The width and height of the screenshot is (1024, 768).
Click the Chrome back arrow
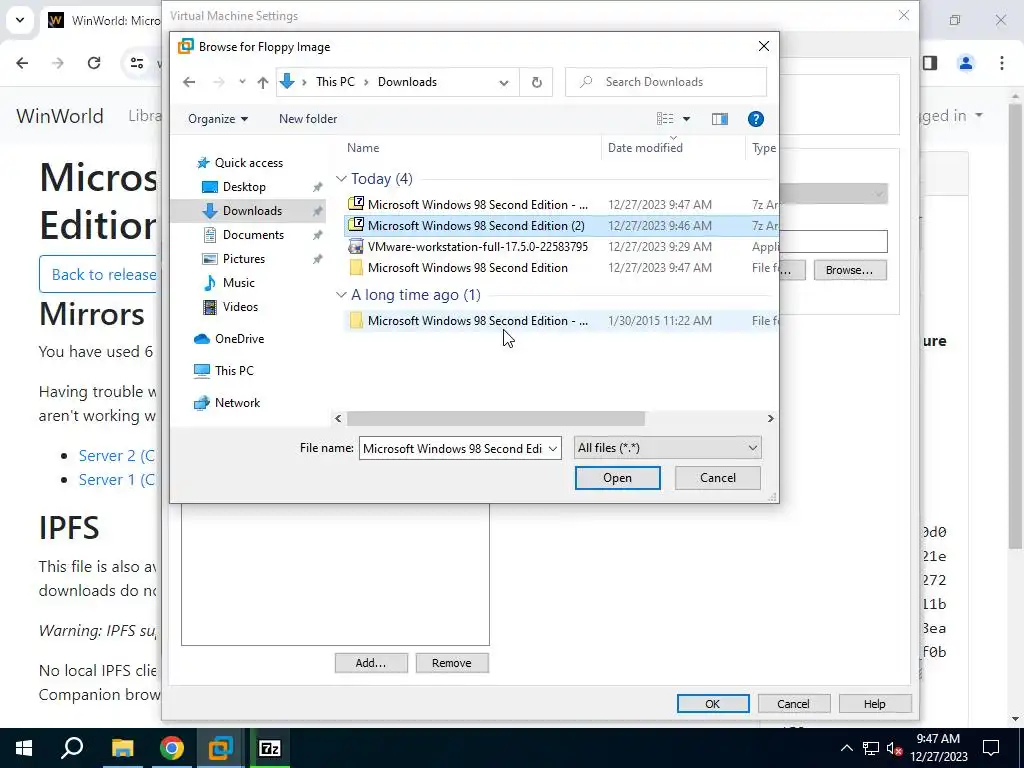click(22, 63)
